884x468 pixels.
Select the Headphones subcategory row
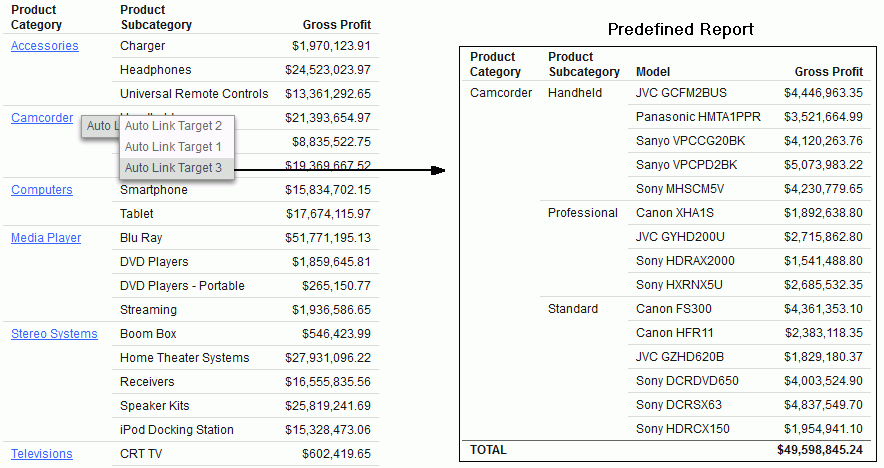[x=155, y=70]
